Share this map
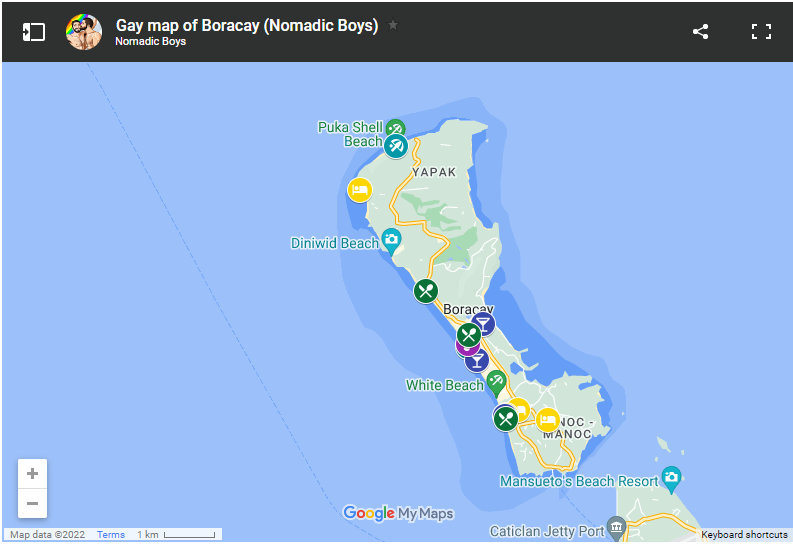Viewport: 793px width, 545px height. pos(700,31)
